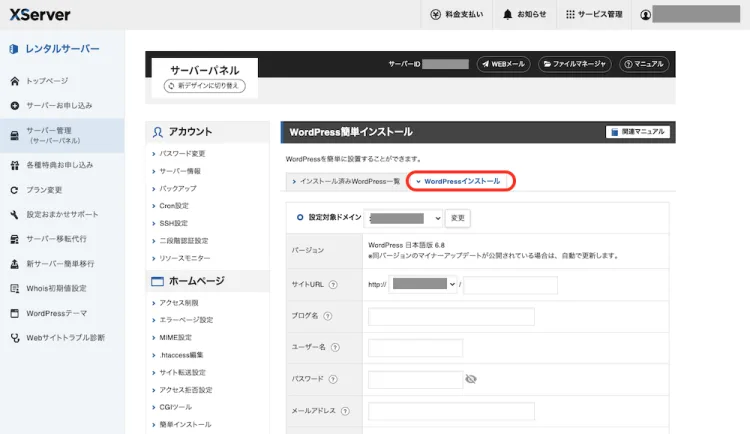
Task: Open アクセス制限 link
Action: [179, 303]
